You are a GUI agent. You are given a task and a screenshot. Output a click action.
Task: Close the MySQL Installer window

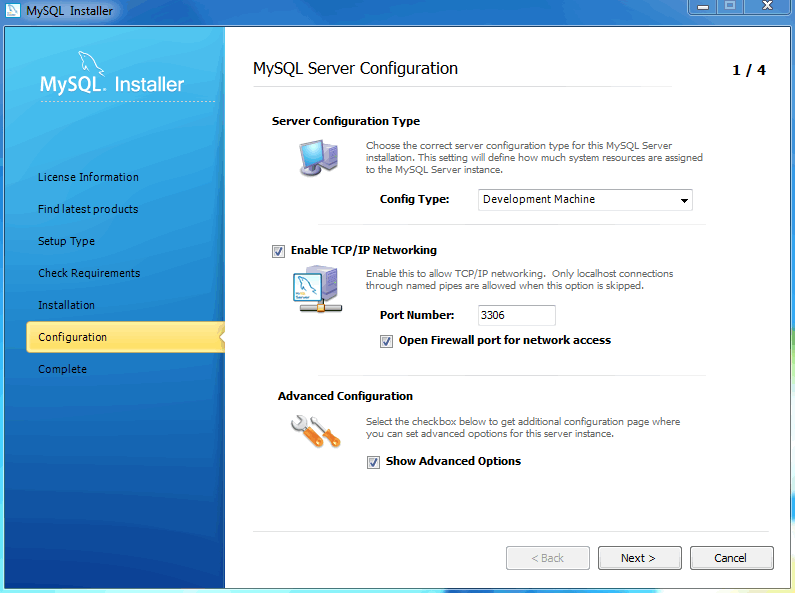(x=767, y=7)
